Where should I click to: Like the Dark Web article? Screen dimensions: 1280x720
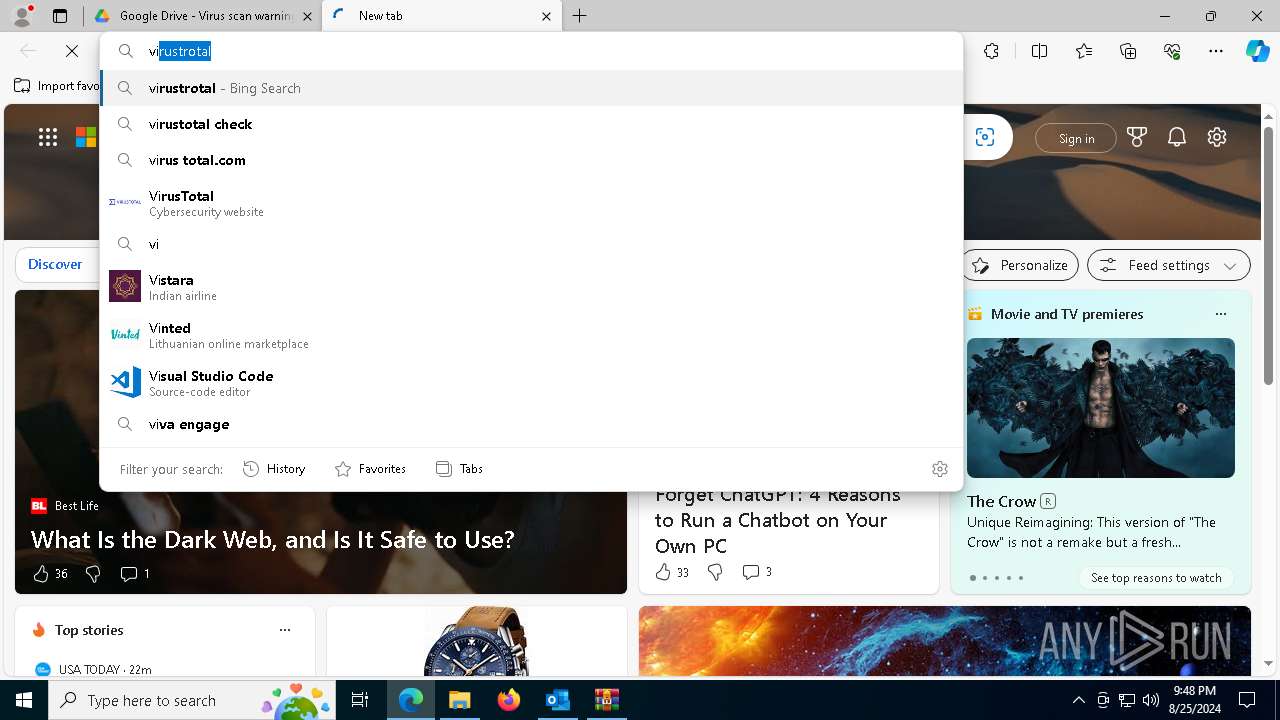point(50,574)
